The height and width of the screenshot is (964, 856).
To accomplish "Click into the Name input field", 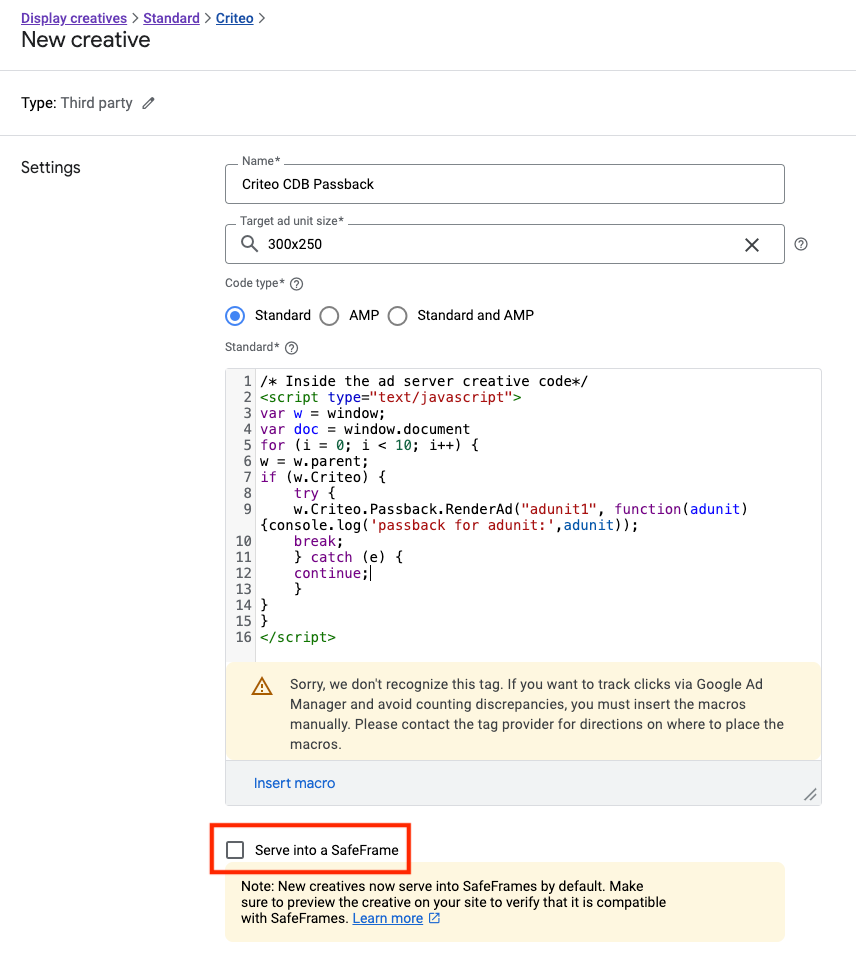I will coord(505,184).
